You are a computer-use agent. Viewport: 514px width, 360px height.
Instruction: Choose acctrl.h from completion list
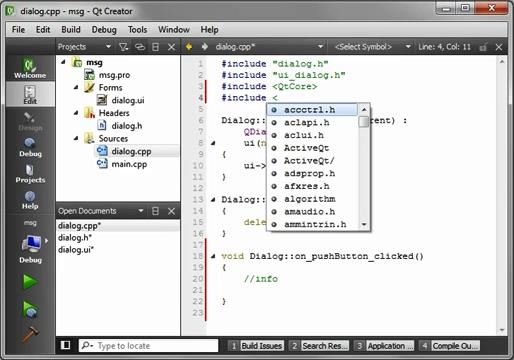pos(312,110)
